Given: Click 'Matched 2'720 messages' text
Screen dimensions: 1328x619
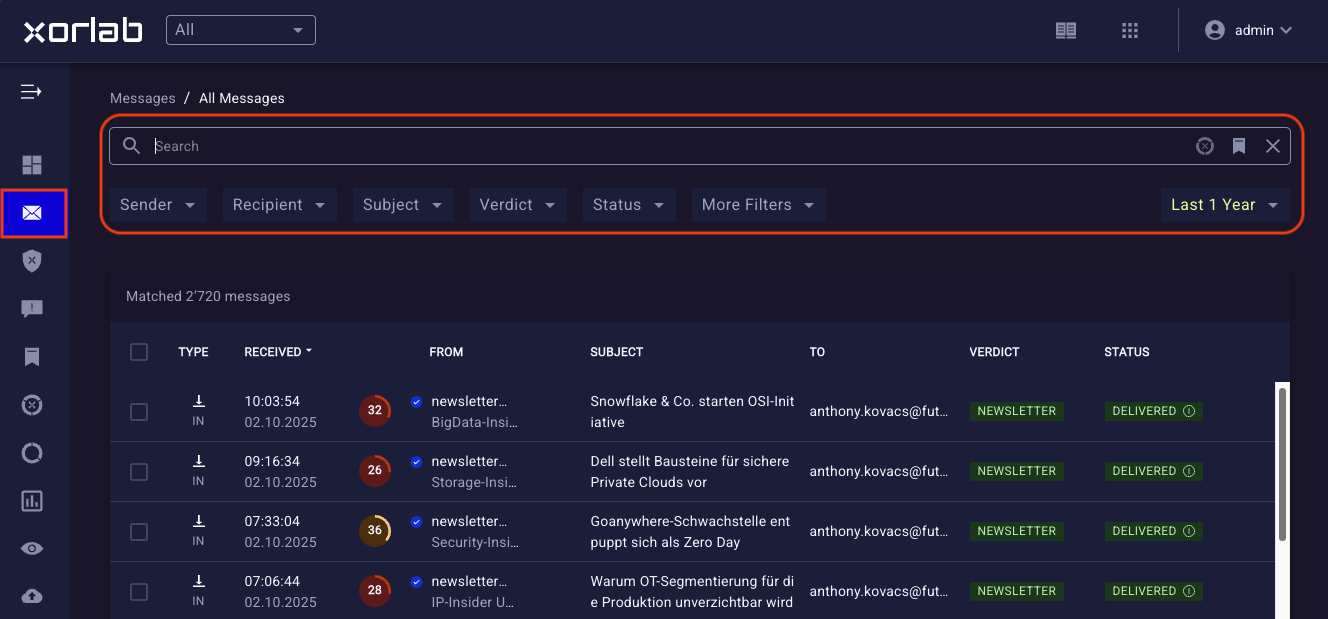Looking at the screenshot, I should [208, 296].
